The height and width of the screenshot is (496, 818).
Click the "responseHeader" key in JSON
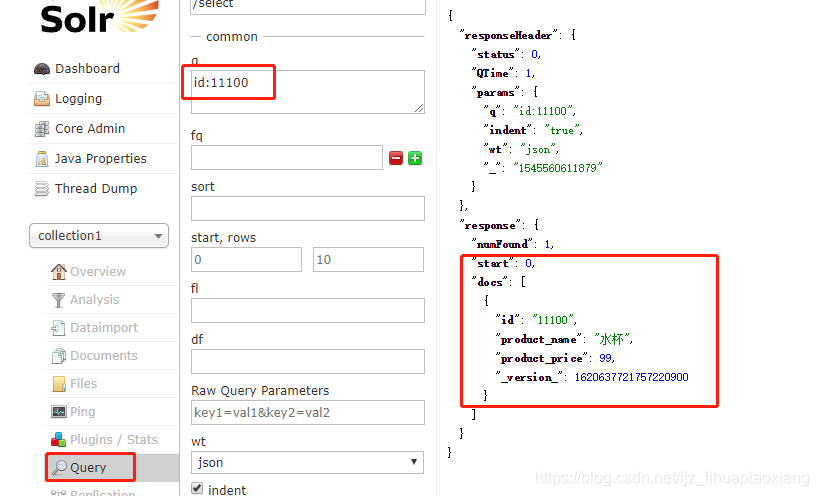[x=508, y=35]
